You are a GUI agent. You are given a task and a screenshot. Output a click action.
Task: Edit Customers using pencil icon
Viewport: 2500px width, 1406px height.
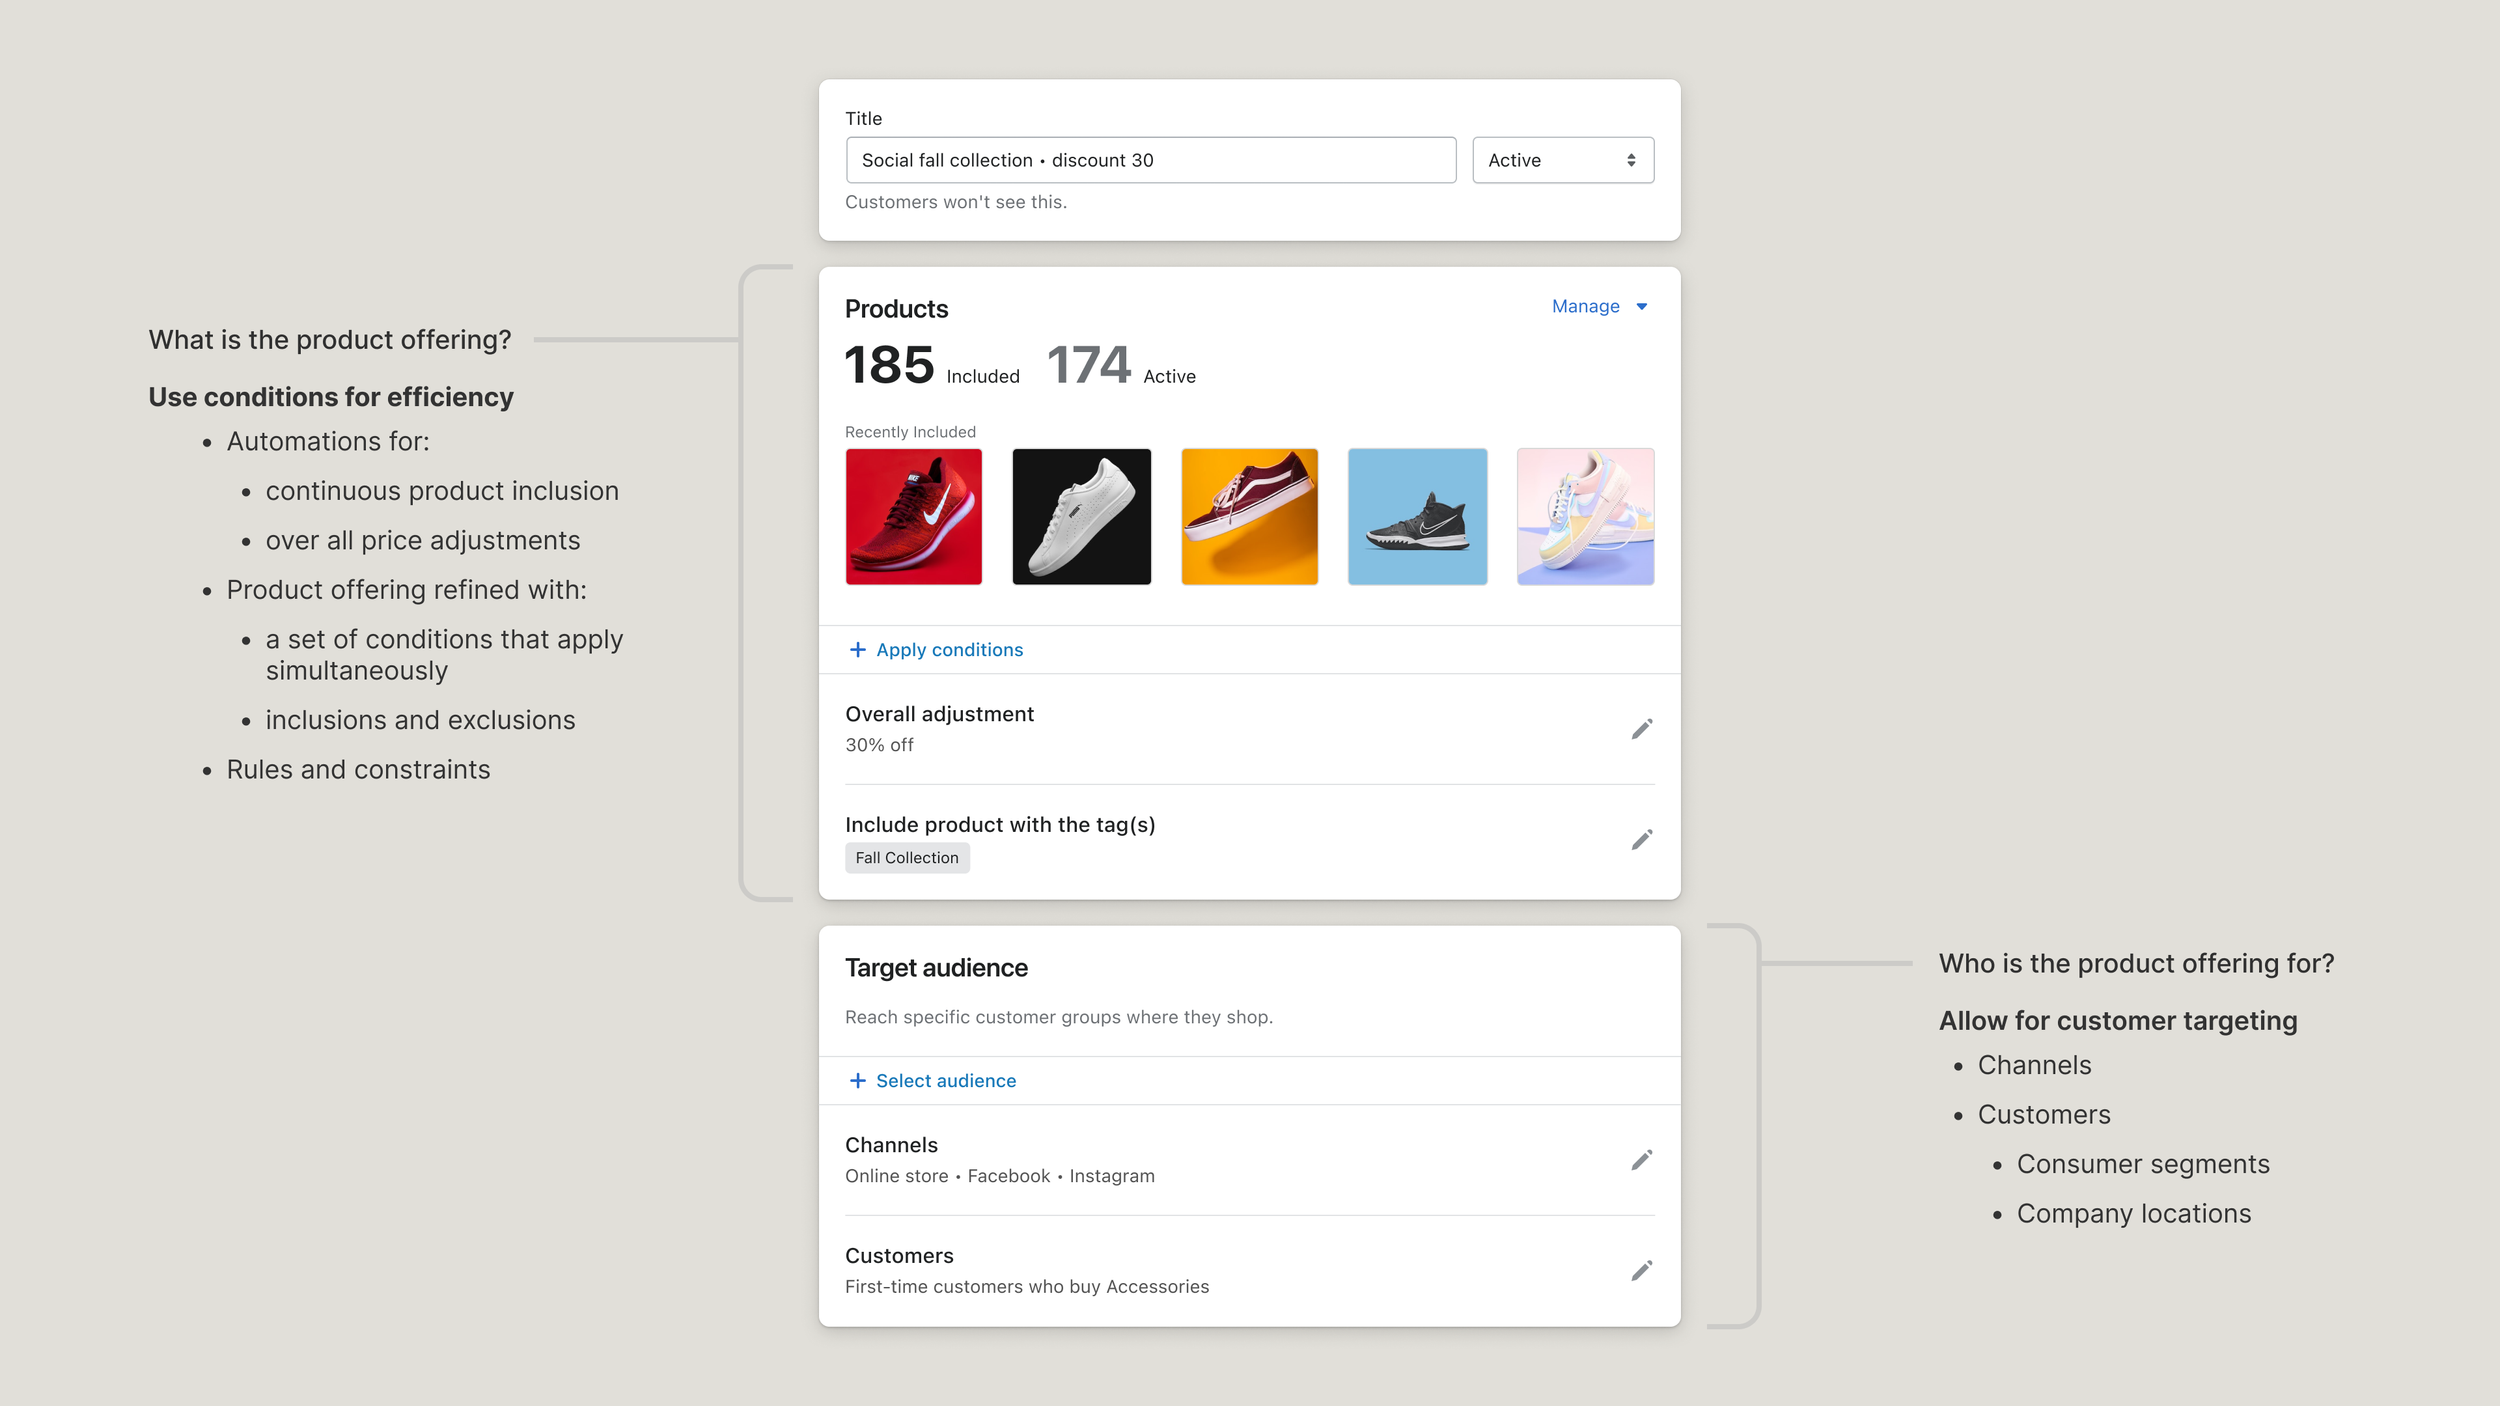click(1641, 1271)
